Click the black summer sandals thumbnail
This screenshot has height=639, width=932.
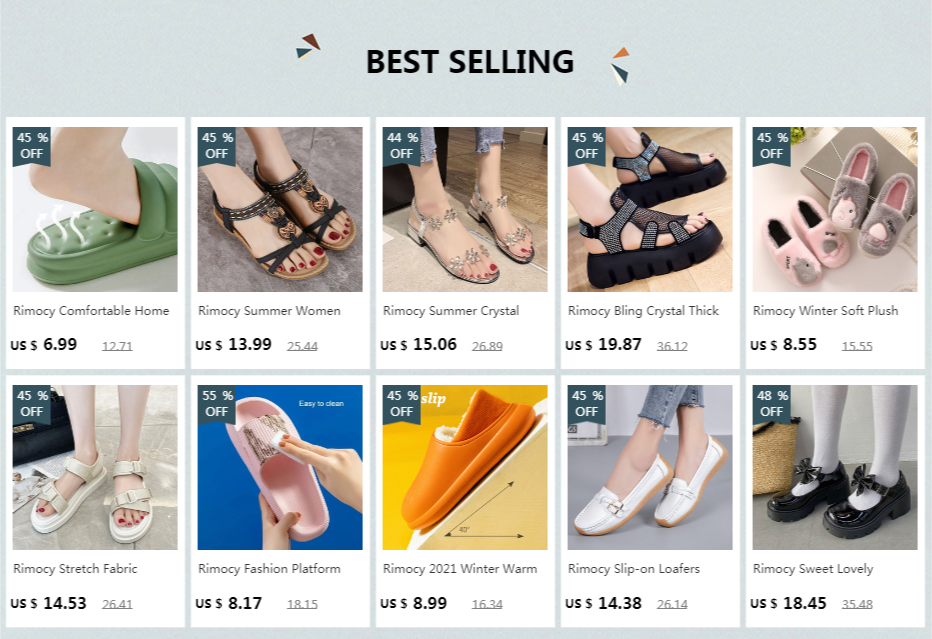[280, 210]
